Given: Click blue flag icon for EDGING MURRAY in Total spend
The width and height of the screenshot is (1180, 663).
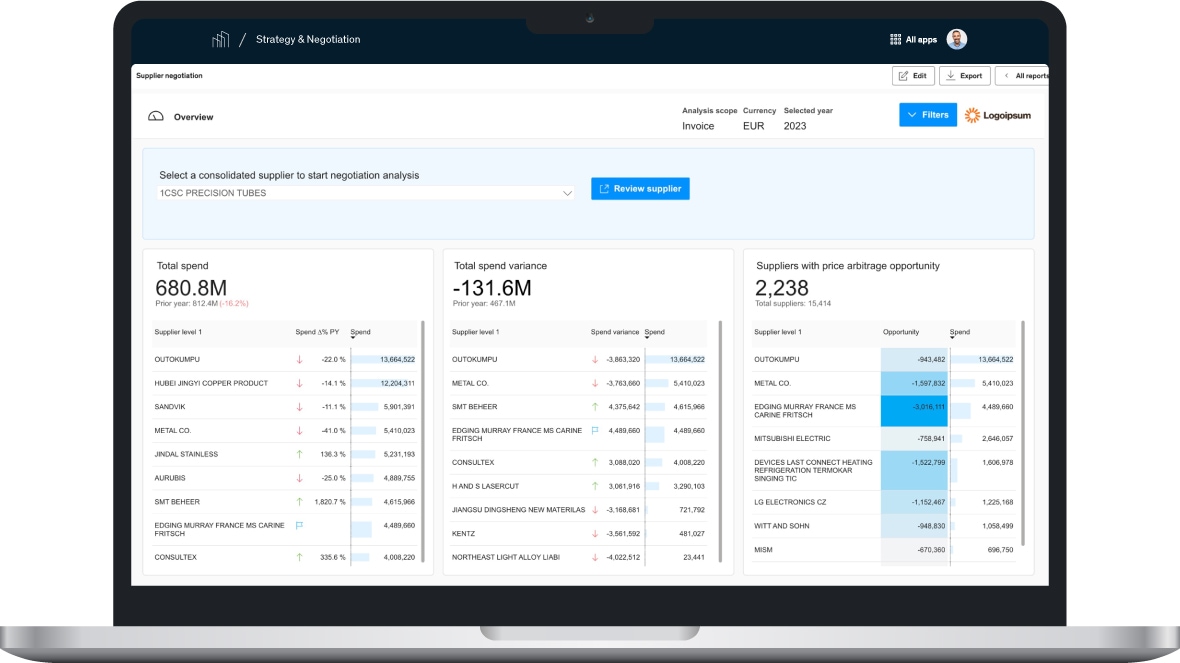Looking at the screenshot, I should point(299,525).
